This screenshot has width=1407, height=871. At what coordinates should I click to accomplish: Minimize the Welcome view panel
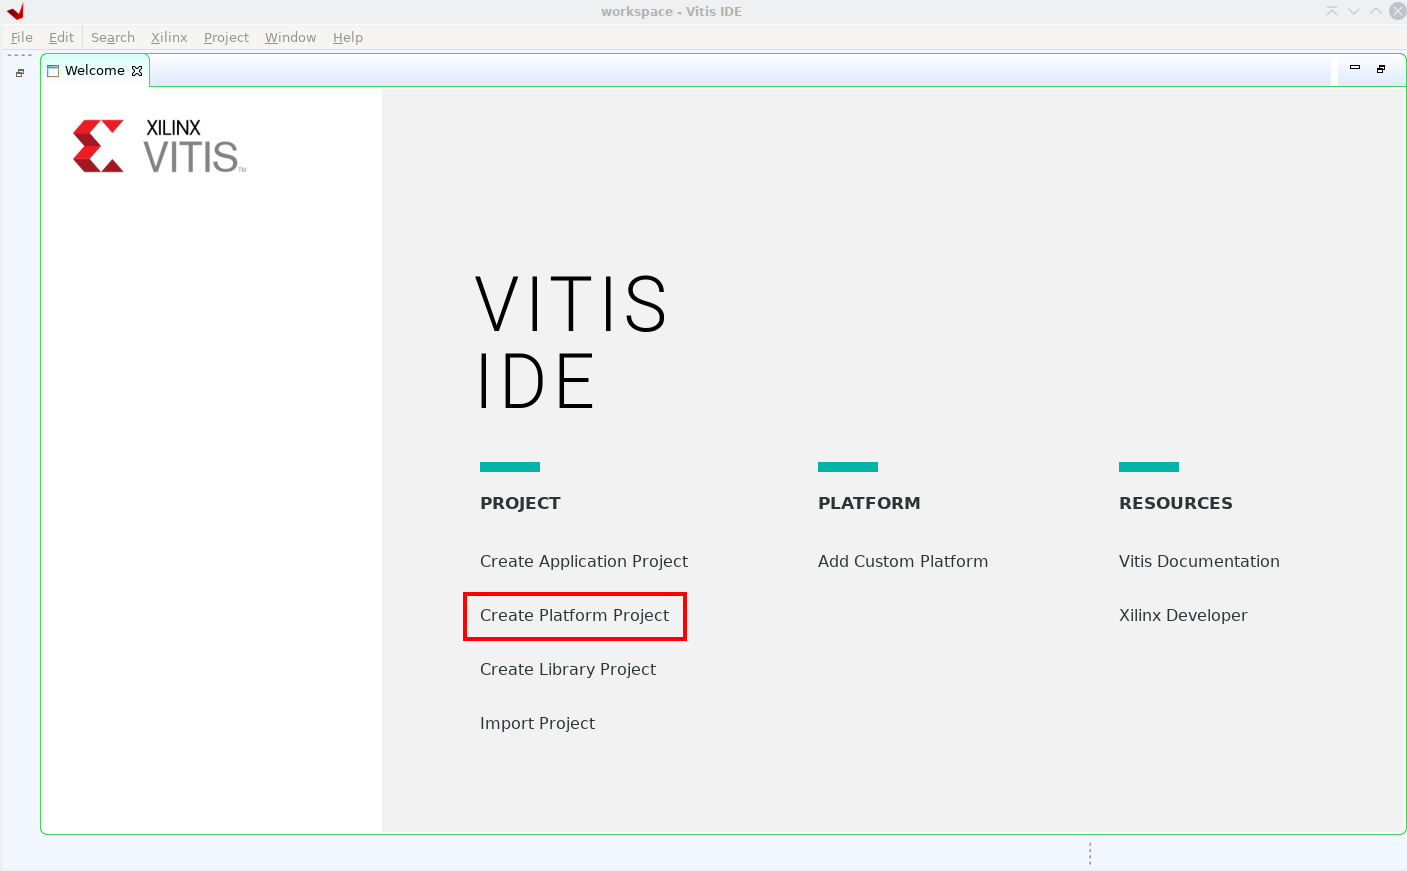(x=1355, y=68)
